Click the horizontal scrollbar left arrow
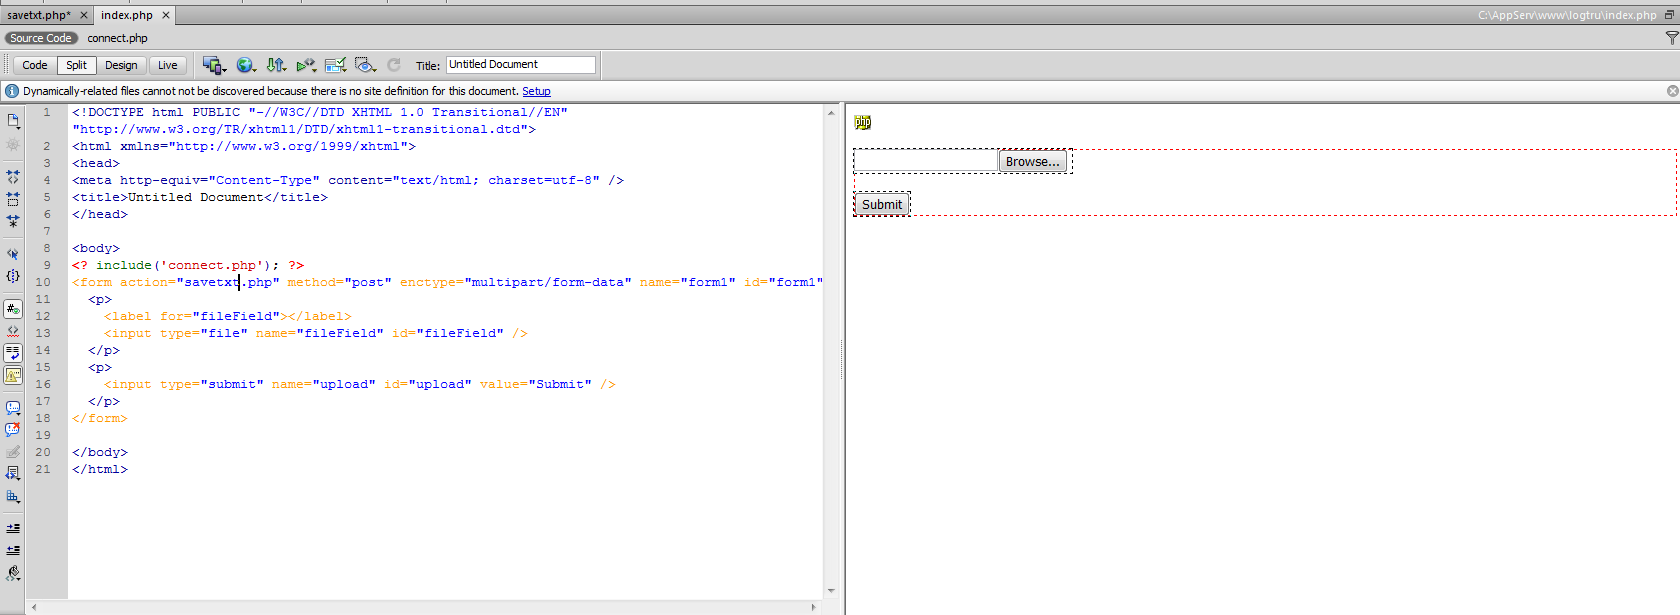This screenshot has width=1680, height=615. (34, 607)
